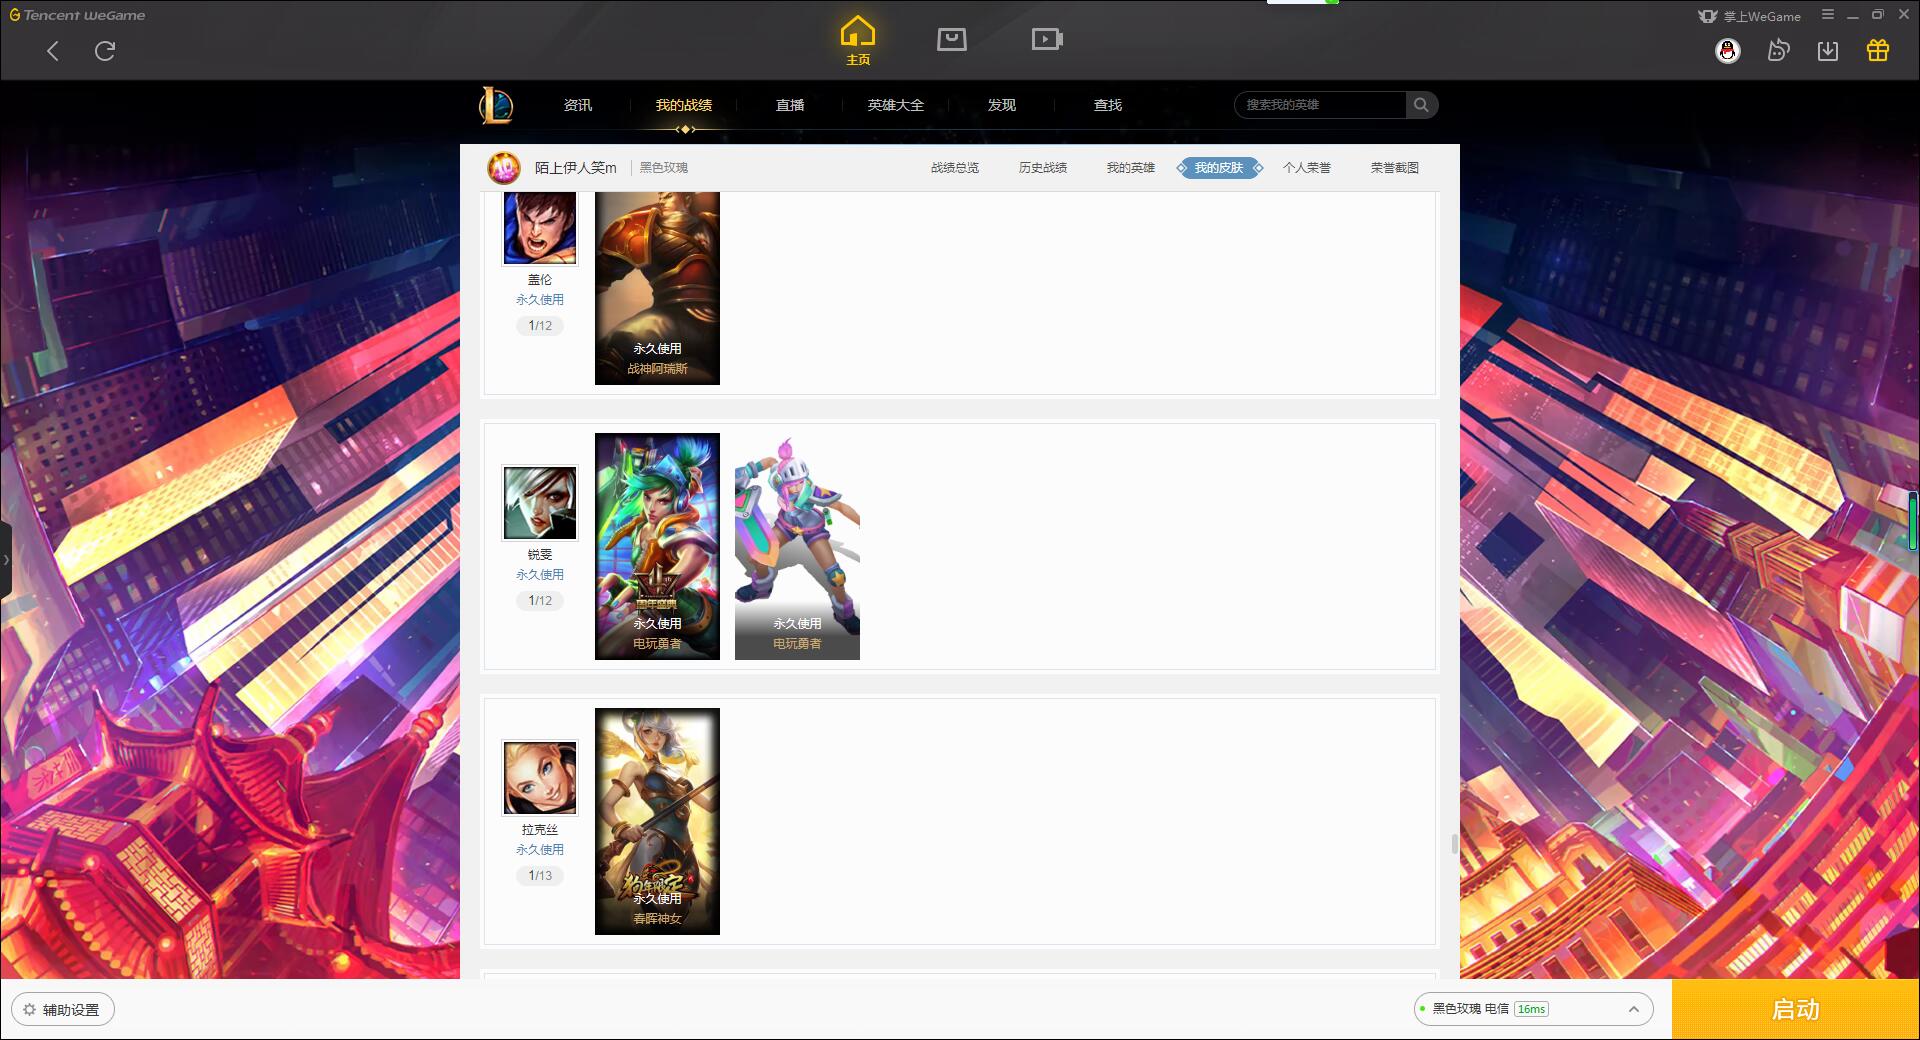The image size is (1920, 1040).
Task: Open 辅助设置 settings button
Action: pos(62,1010)
